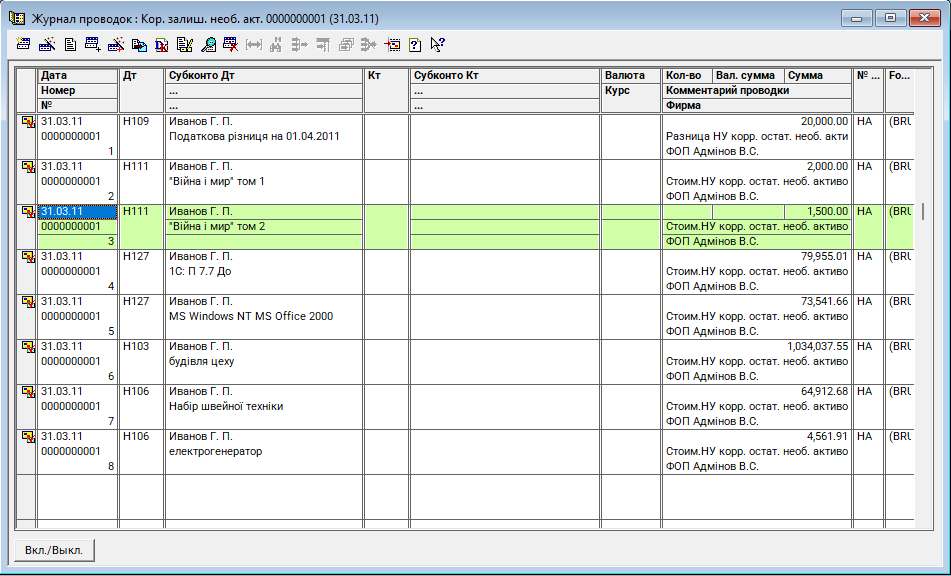This screenshot has height=576, width=951.
Task: Click the table icon with plus sign
Action: click(x=93, y=44)
